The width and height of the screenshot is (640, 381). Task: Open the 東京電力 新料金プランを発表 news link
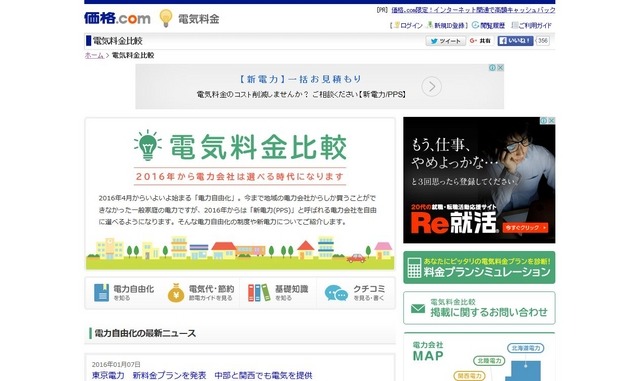click(x=202, y=375)
